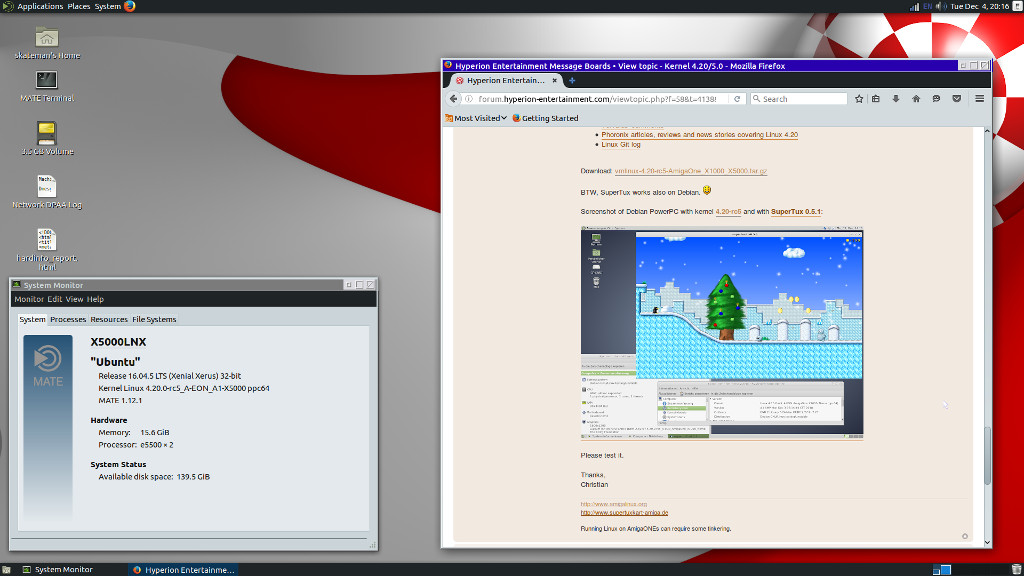Open the Phoronix articles link about Linux 4.20
This screenshot has height=576, width=1024.
click(699, 135)
